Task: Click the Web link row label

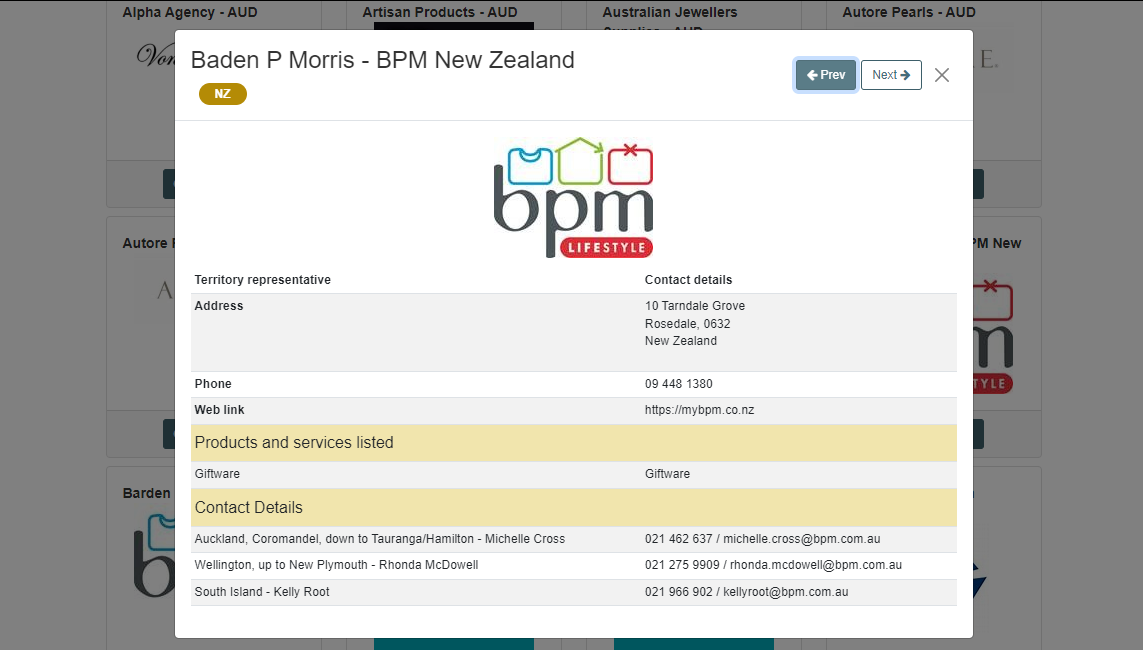Action: point(219,410)
